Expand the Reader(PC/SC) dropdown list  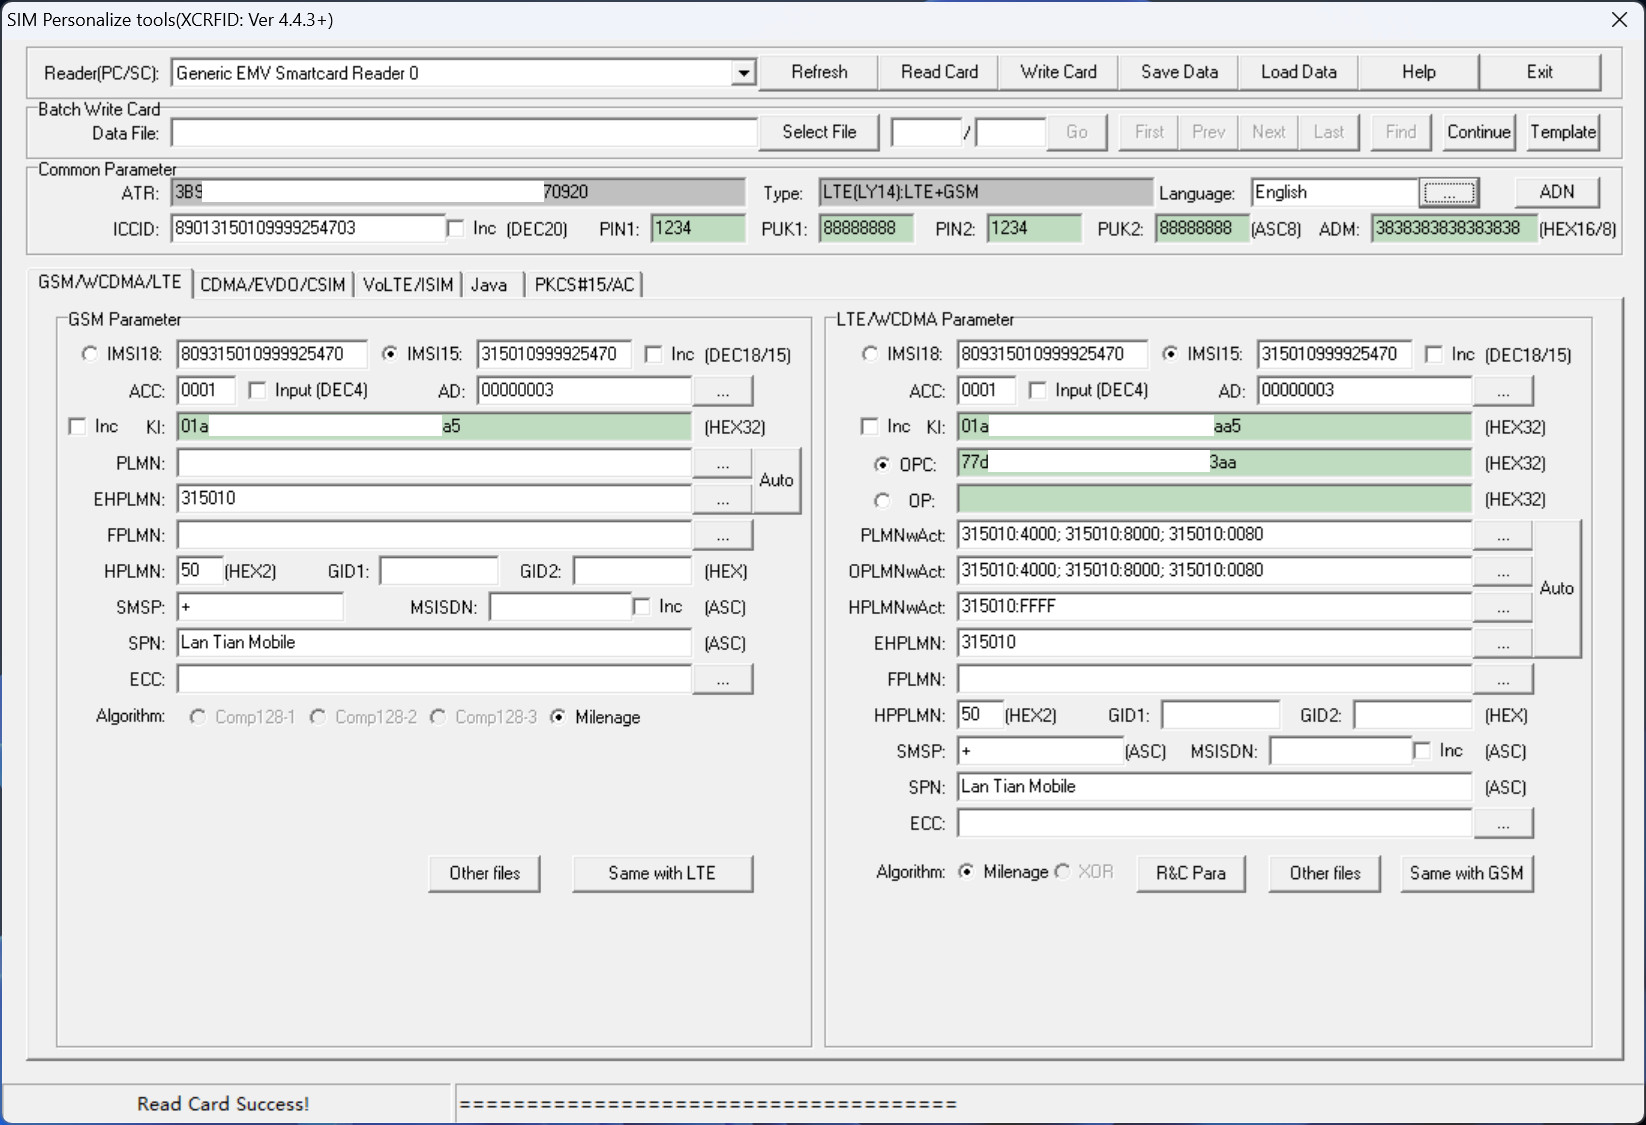[x=743, y=73]
